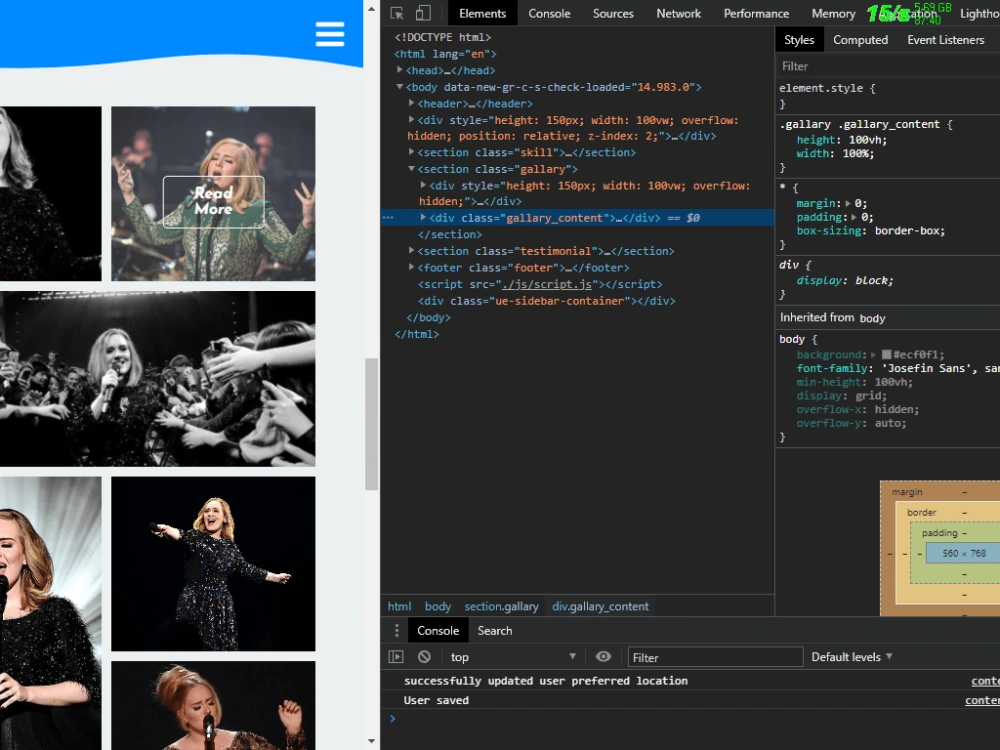Open the Computed styles tab

click(x=860, y=40)
